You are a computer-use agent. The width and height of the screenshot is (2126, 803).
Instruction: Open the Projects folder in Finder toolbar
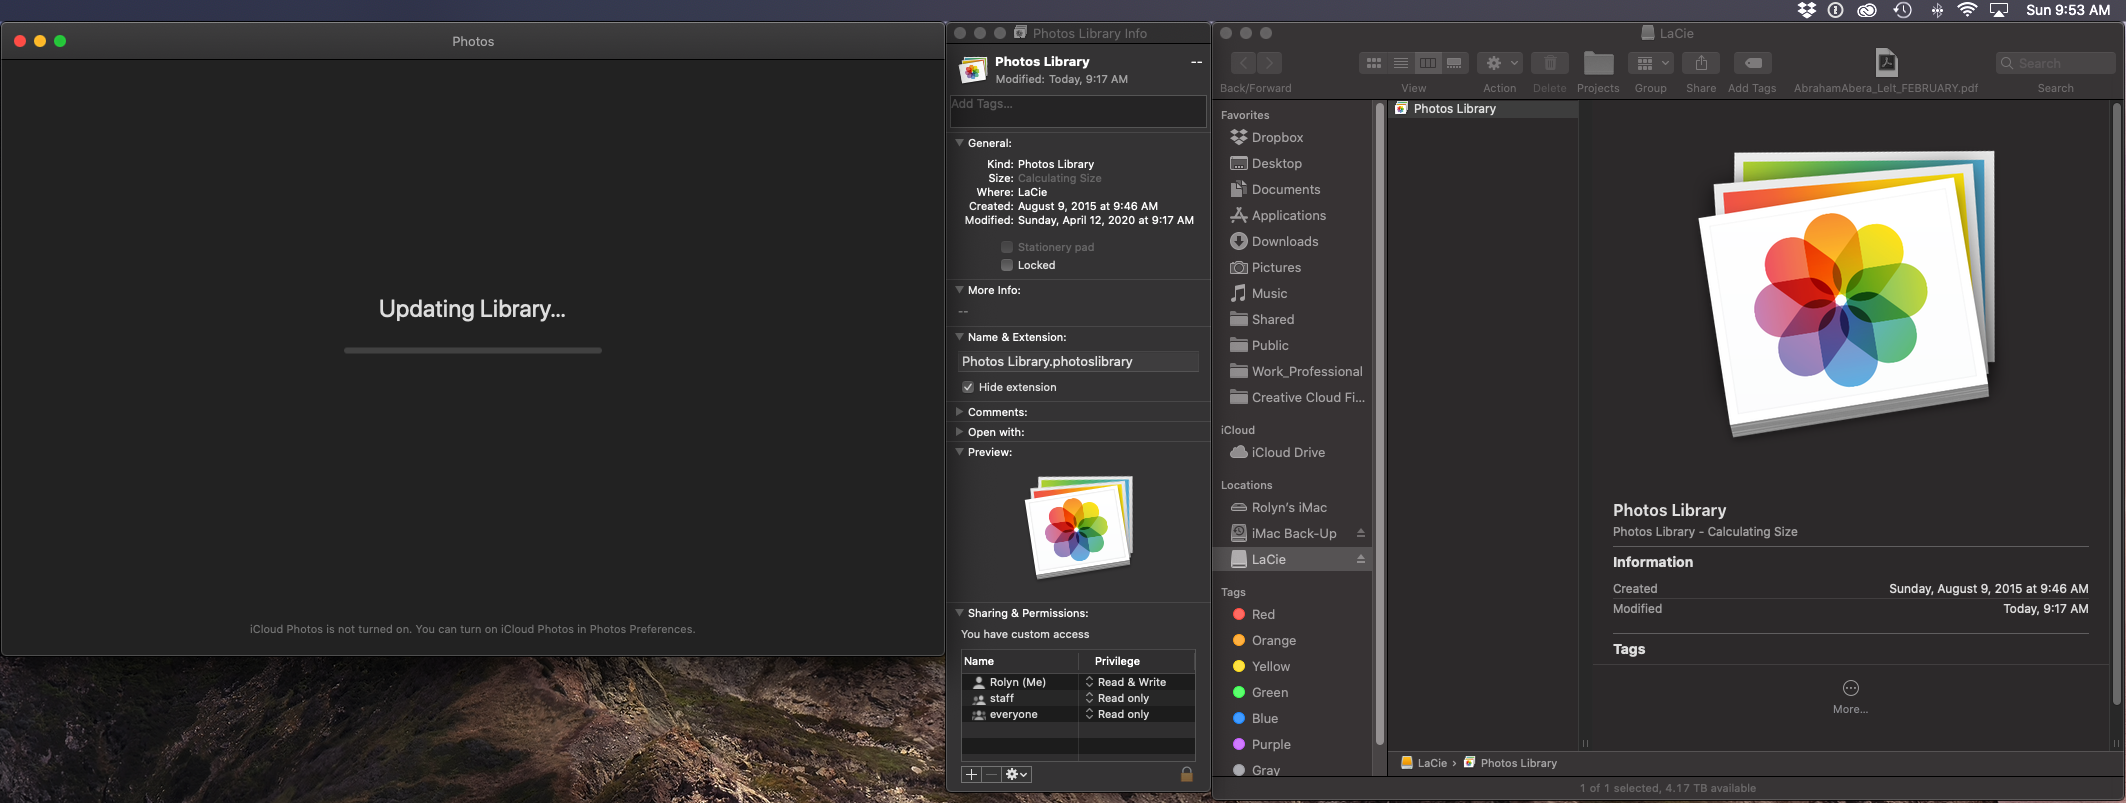click(x=1598, y=63)
